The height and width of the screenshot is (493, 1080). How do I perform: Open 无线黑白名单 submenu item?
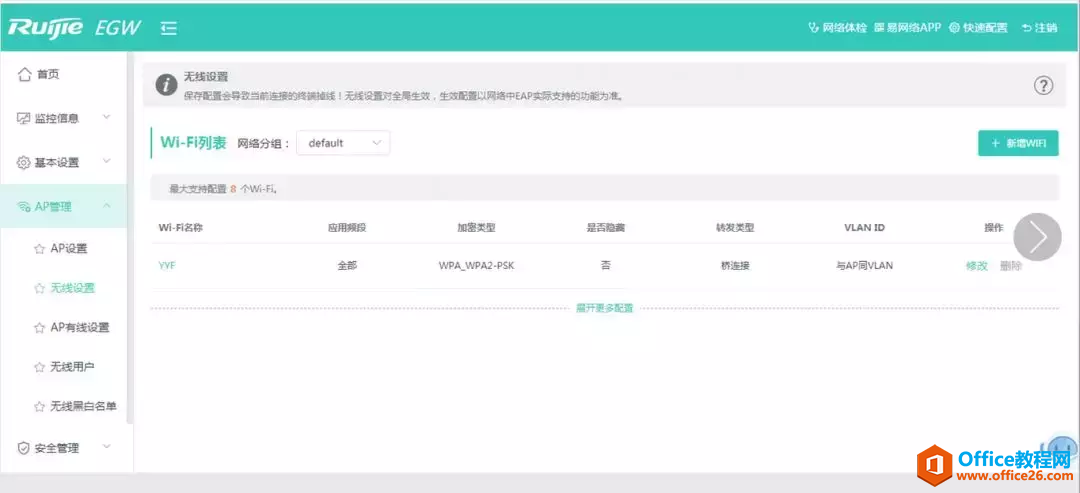pyautogui.click(x=83, y=406)
